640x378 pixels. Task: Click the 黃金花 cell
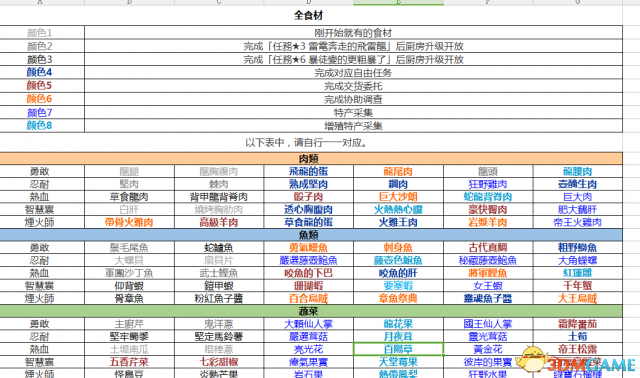488,349
